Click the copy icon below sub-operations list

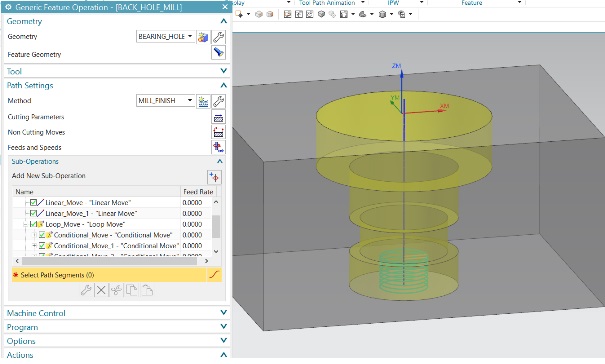132,290
